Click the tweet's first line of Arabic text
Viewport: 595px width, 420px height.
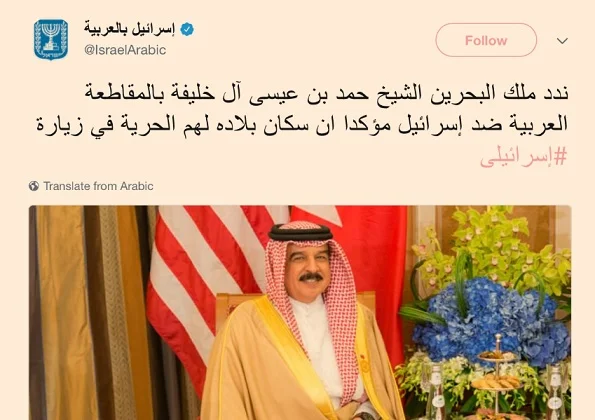(326, 93)
